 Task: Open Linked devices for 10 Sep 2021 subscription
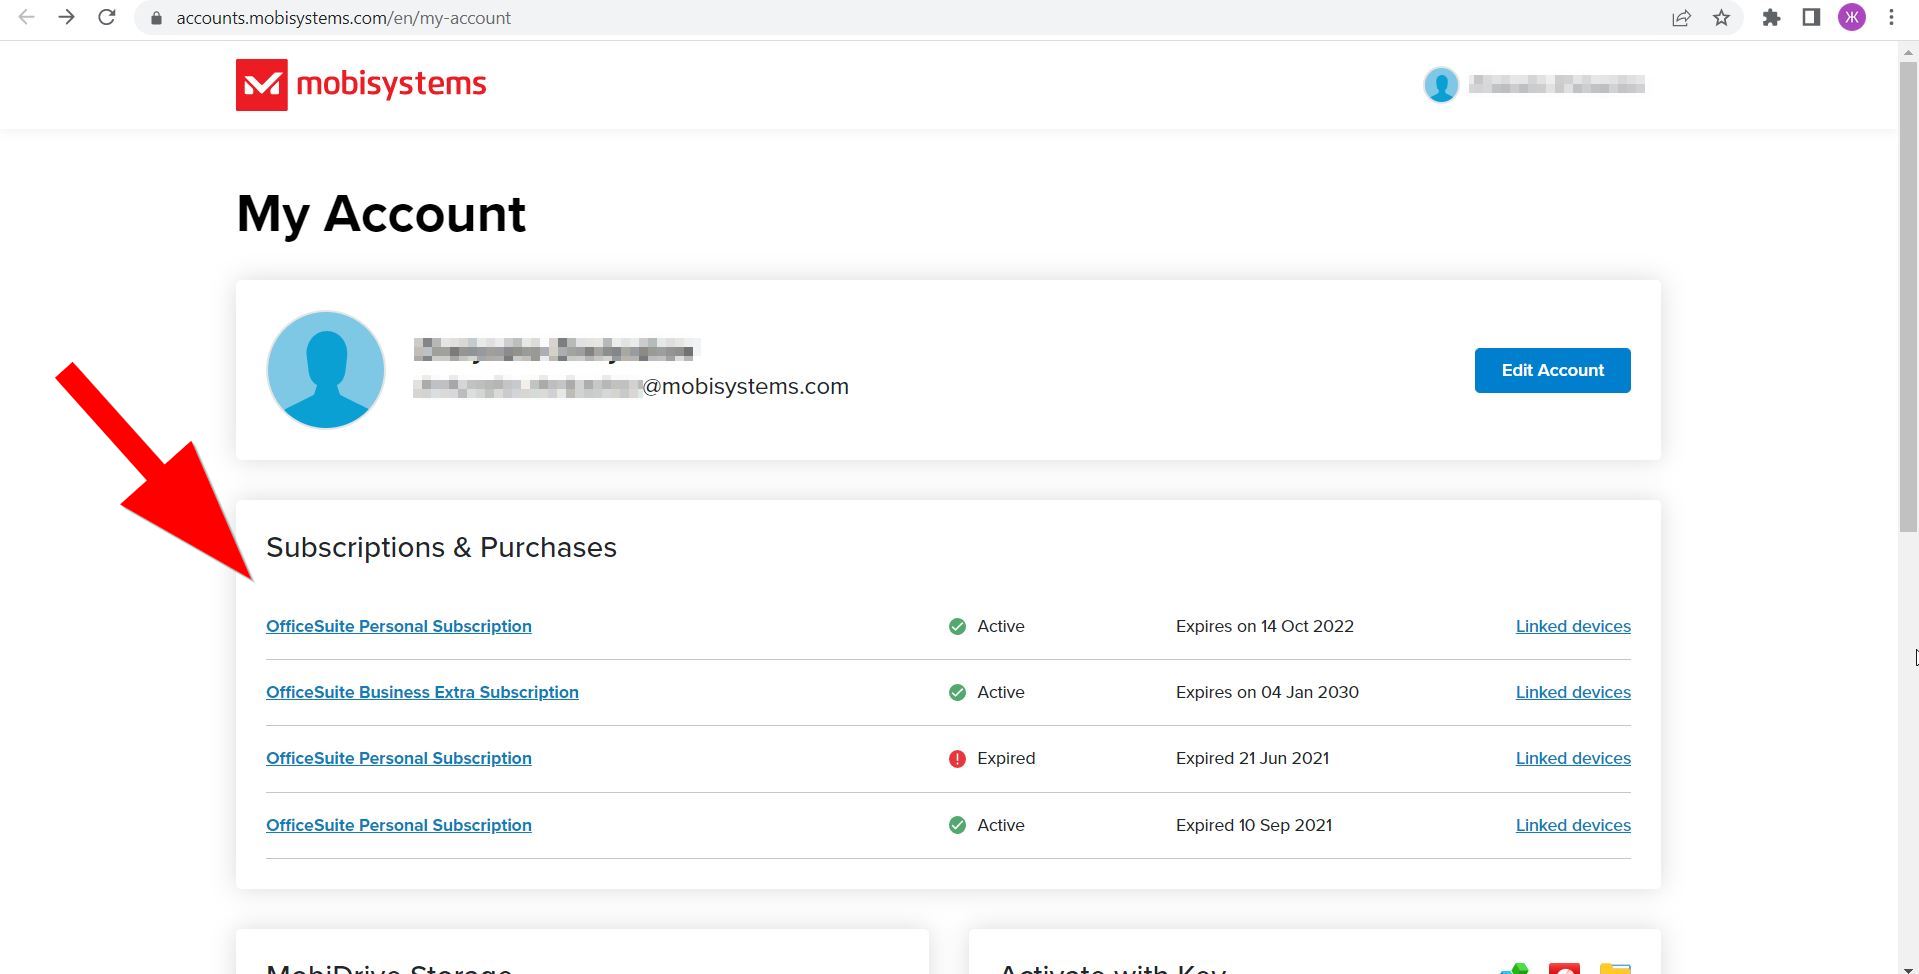click(1573, 825)
